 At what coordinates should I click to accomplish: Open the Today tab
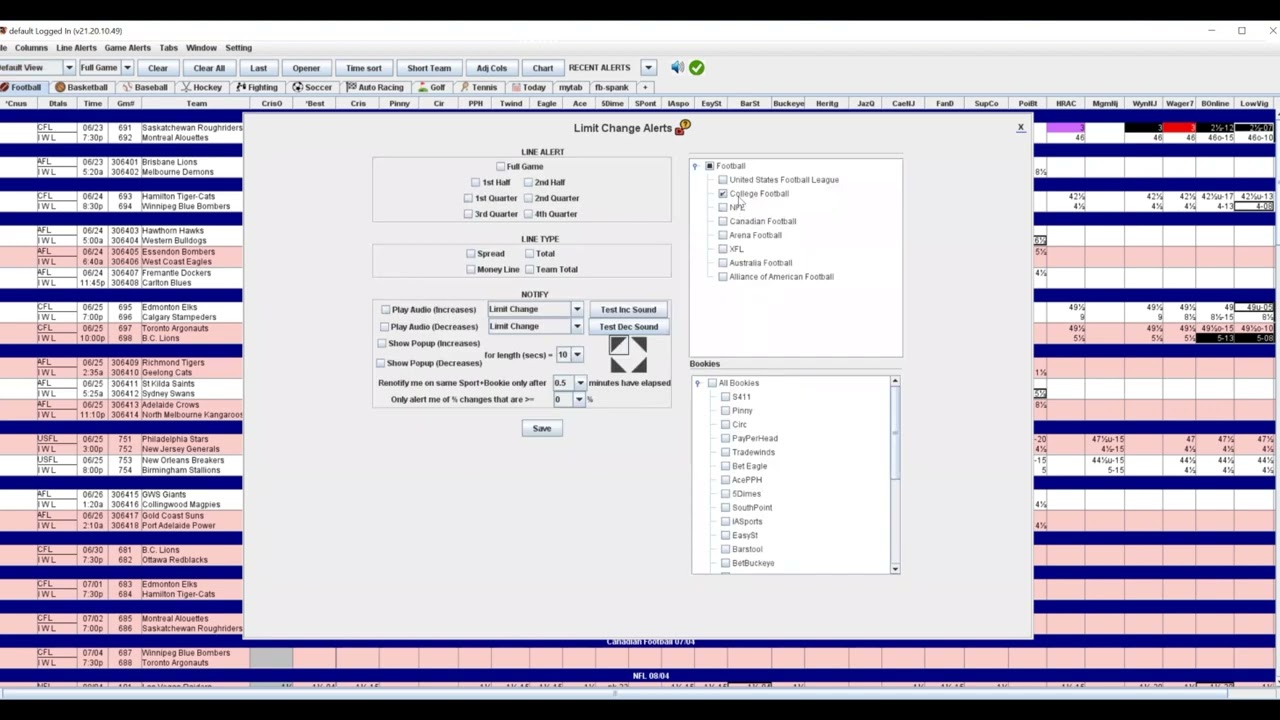[x=529, y=87]
